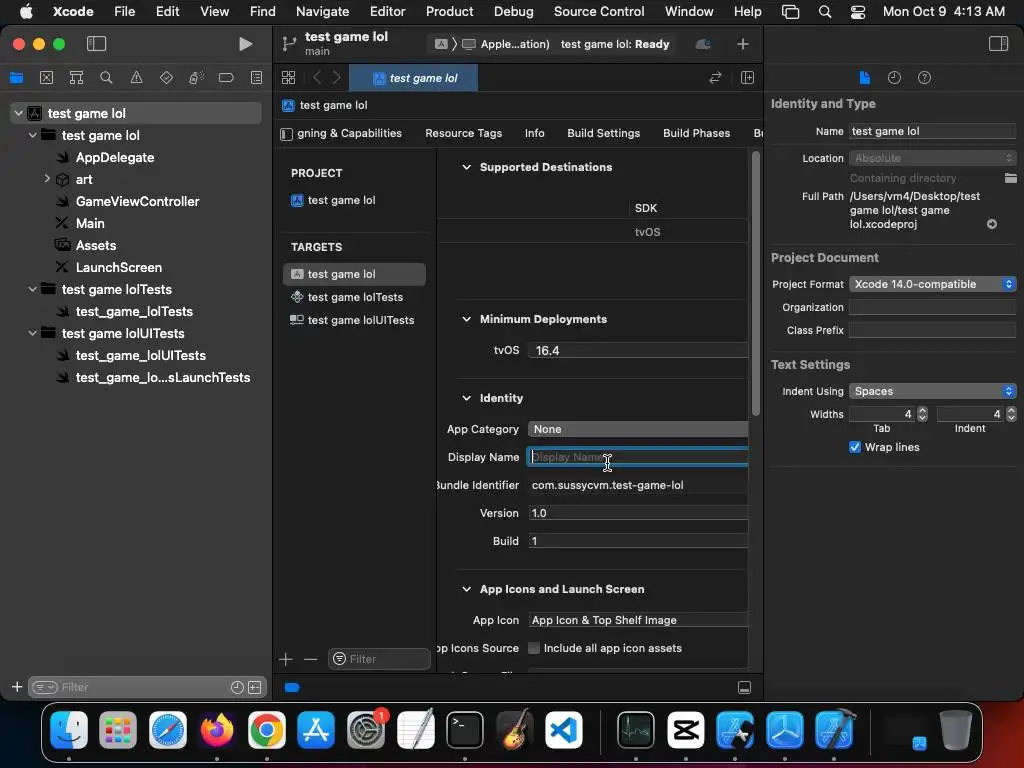Remove selected target with minus
This screenshot has width=1024, height=768.
point(310,659)
